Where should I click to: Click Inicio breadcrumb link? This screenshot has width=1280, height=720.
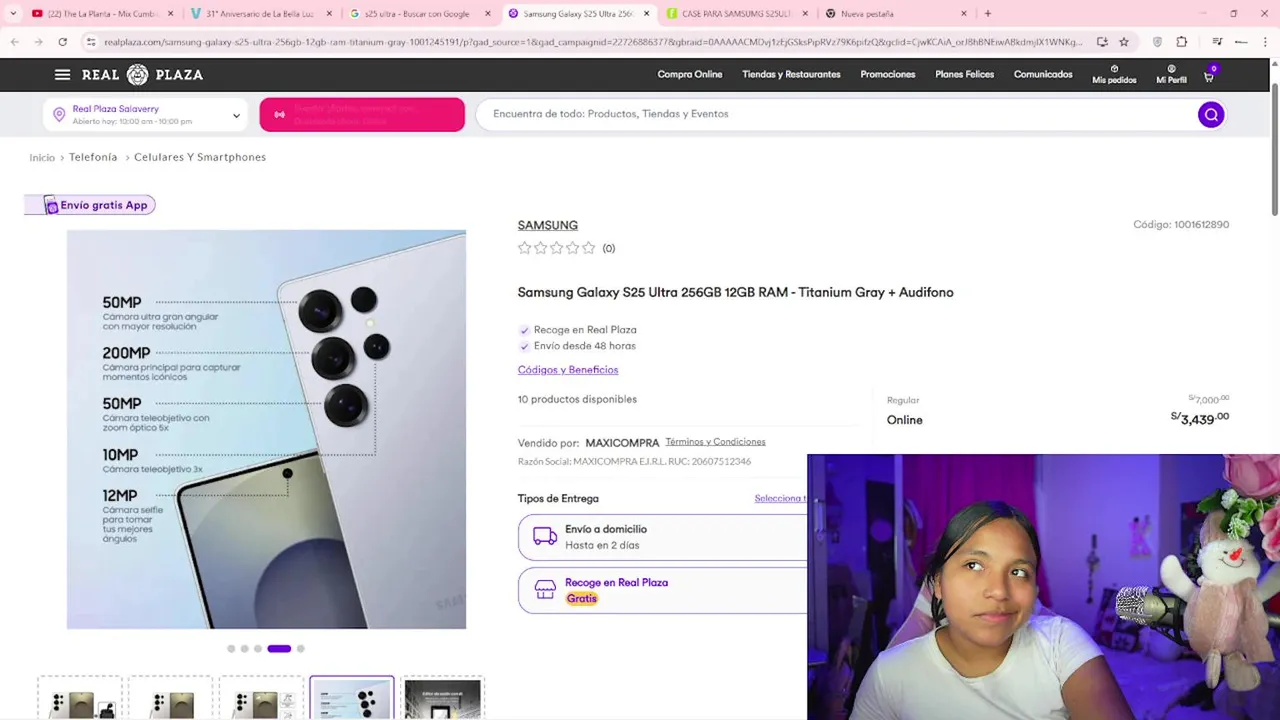[42, 158]
